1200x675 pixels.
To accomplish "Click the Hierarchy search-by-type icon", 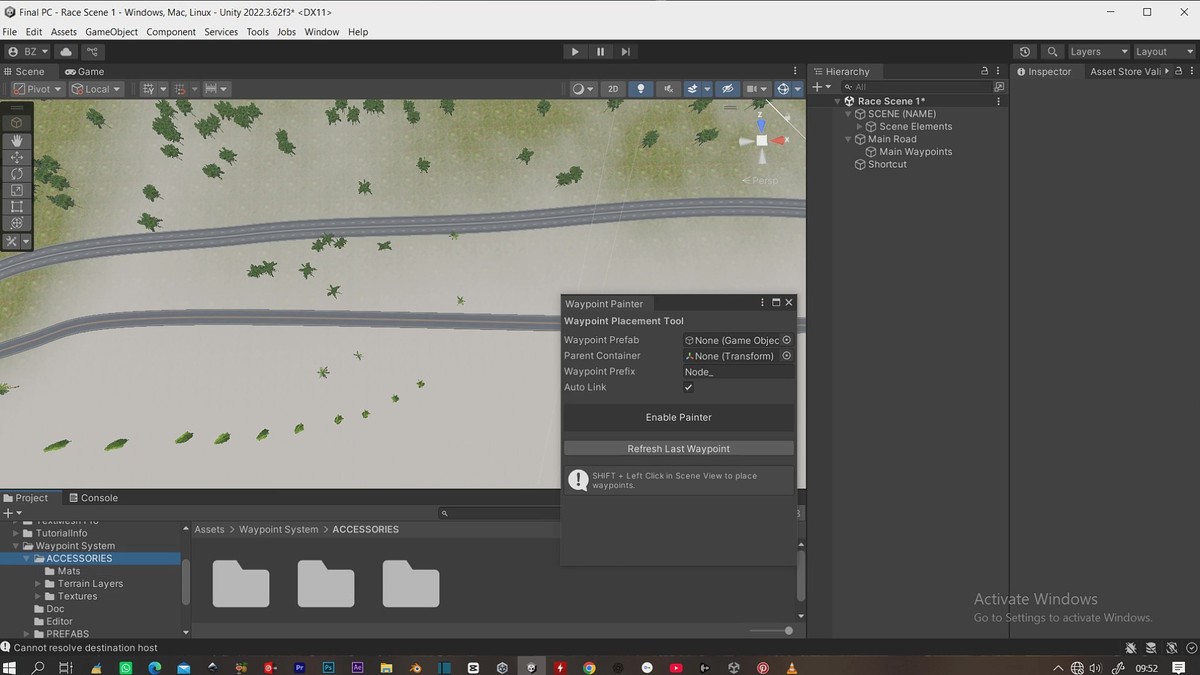I will (x=999, y=87).
